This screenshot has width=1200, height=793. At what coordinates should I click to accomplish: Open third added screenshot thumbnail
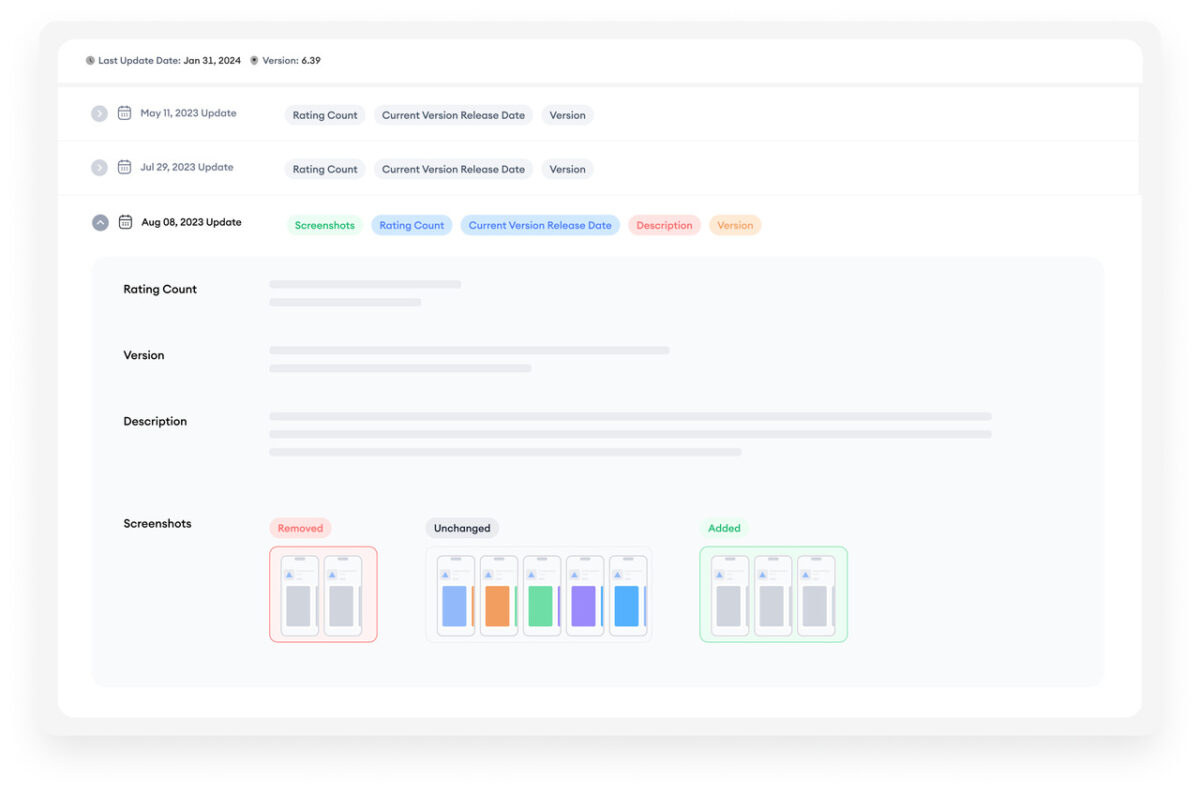click(816, 596)
